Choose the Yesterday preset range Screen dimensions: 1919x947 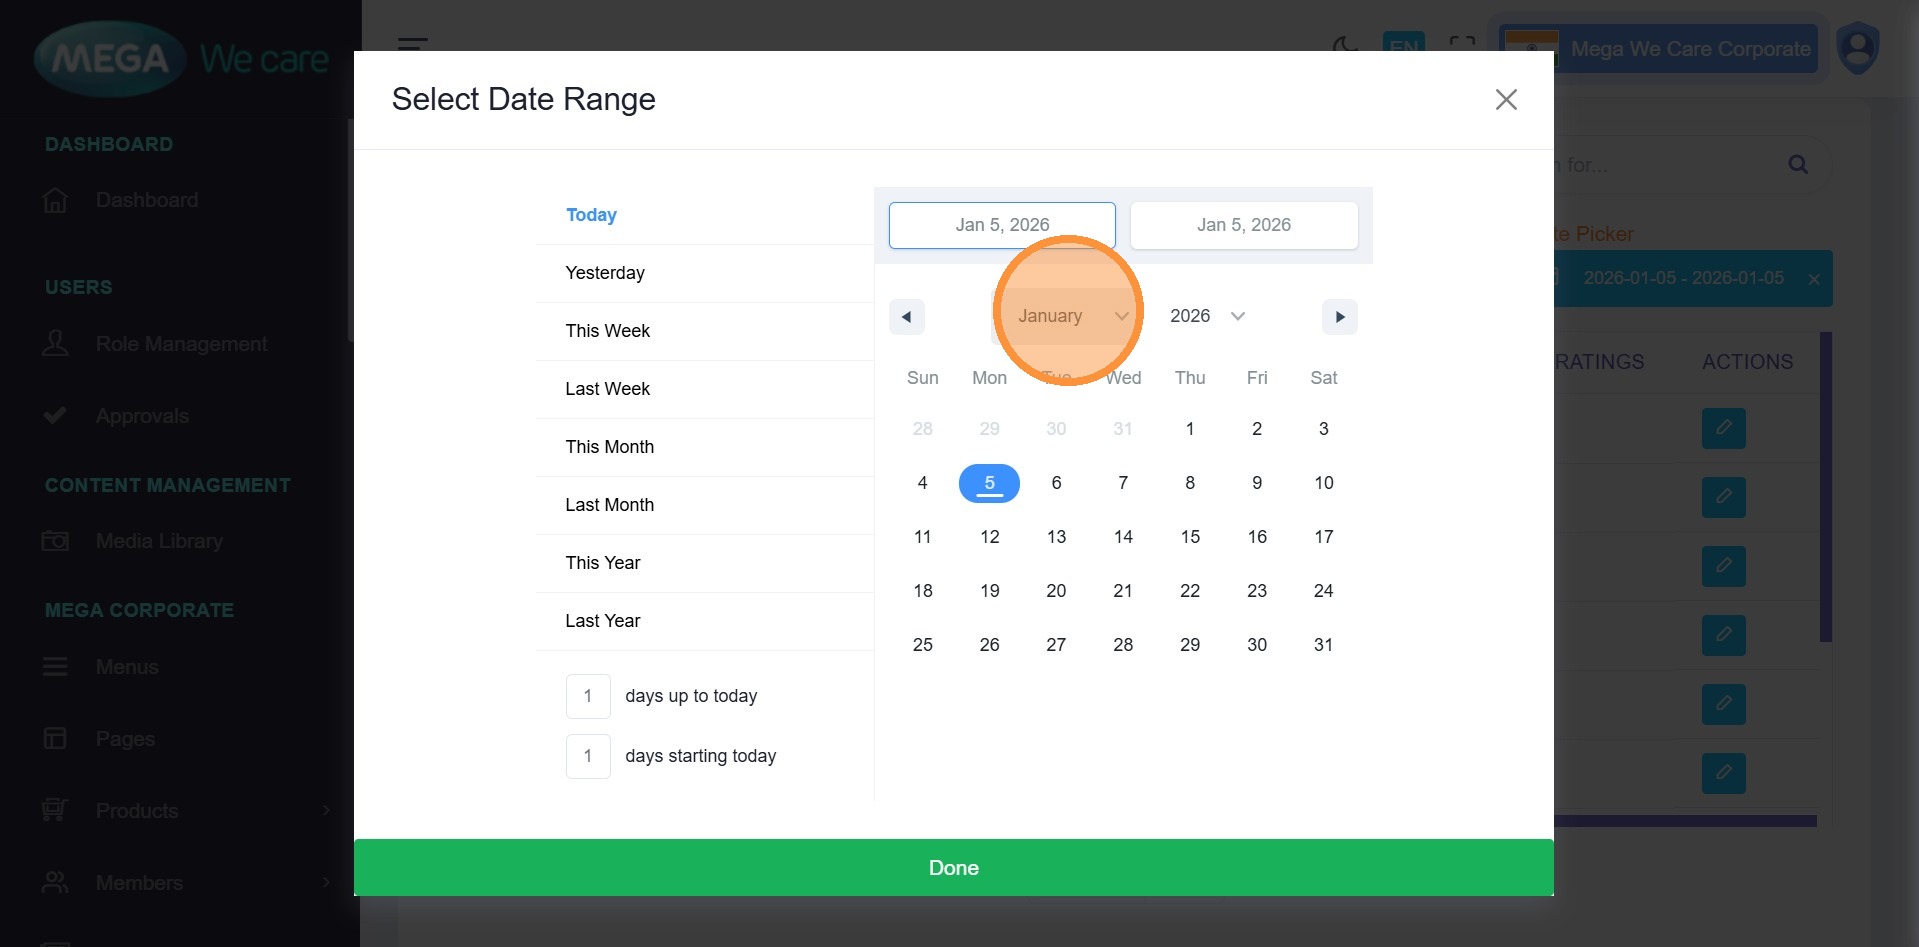click(604, 273)
